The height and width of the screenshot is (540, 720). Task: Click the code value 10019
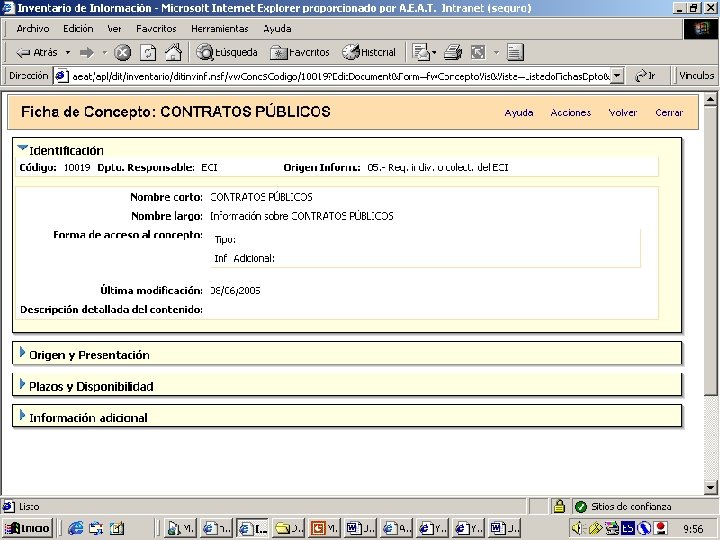(77, 168)
